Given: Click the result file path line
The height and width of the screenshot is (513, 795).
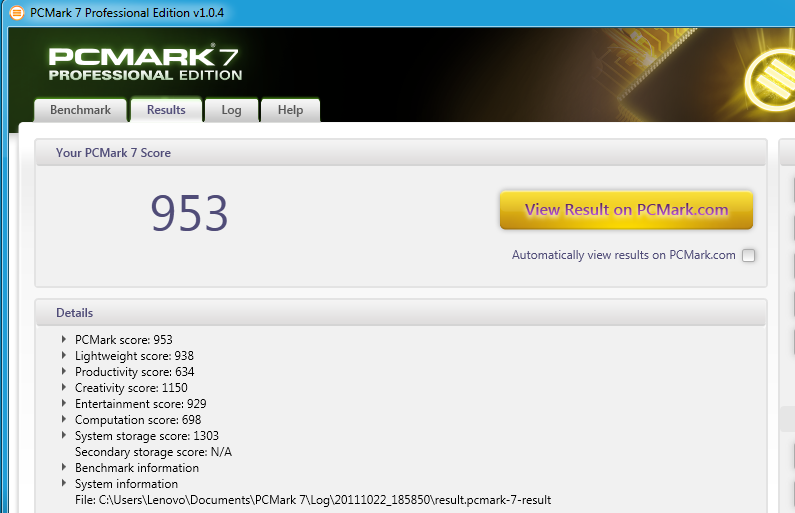Looking at the screenshot, I should pyautogui.click(x=313, y=500).
